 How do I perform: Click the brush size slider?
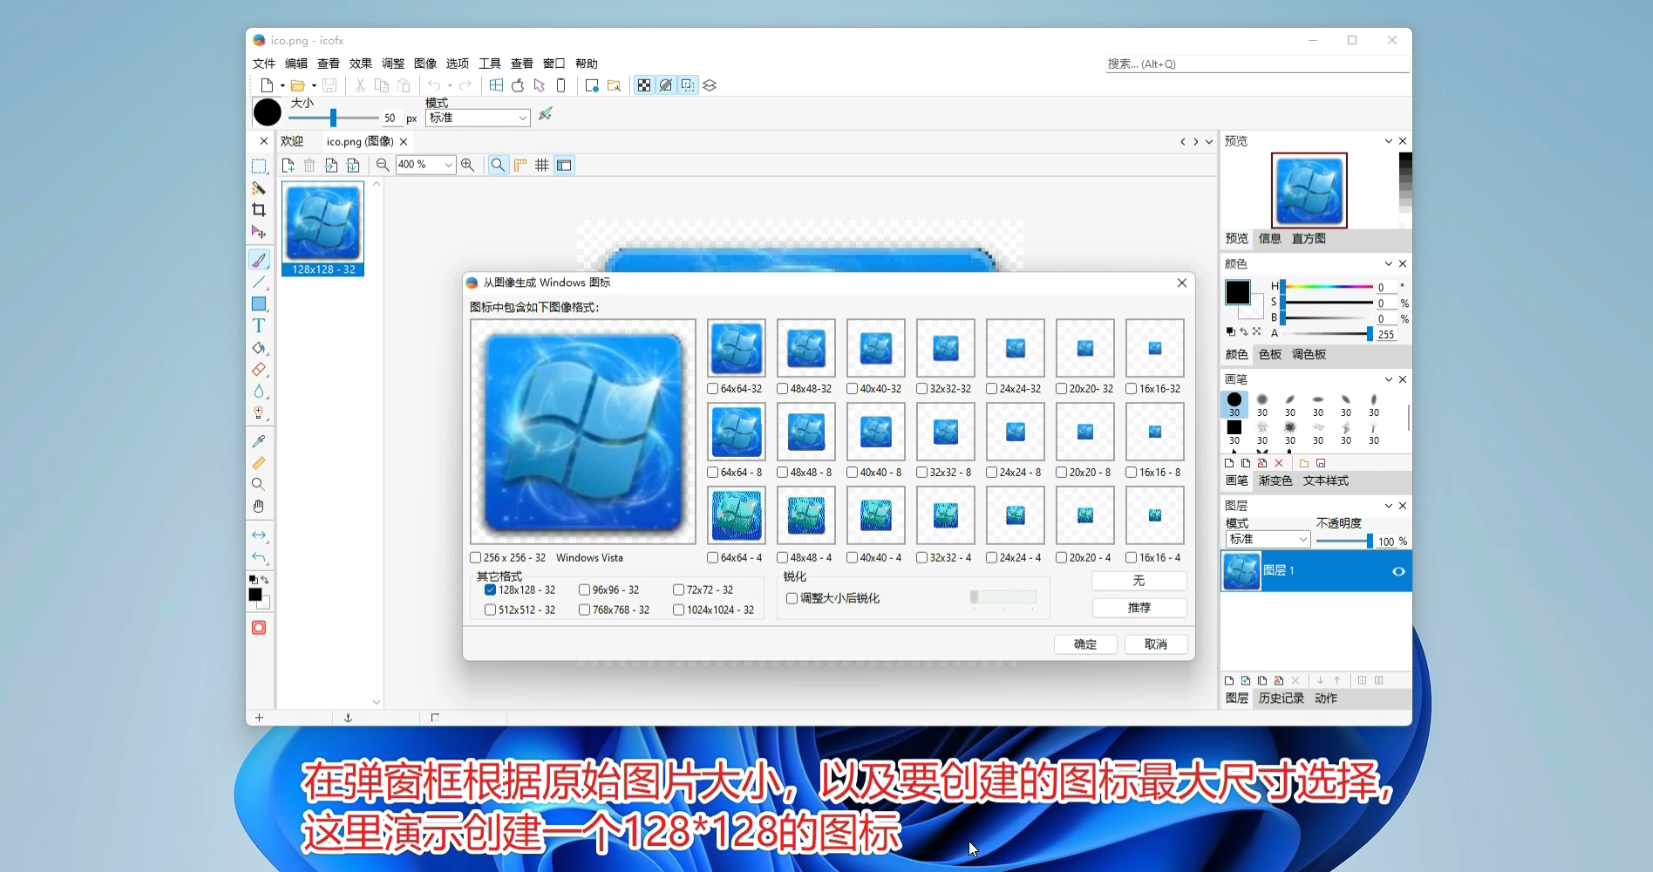point(333,118)
